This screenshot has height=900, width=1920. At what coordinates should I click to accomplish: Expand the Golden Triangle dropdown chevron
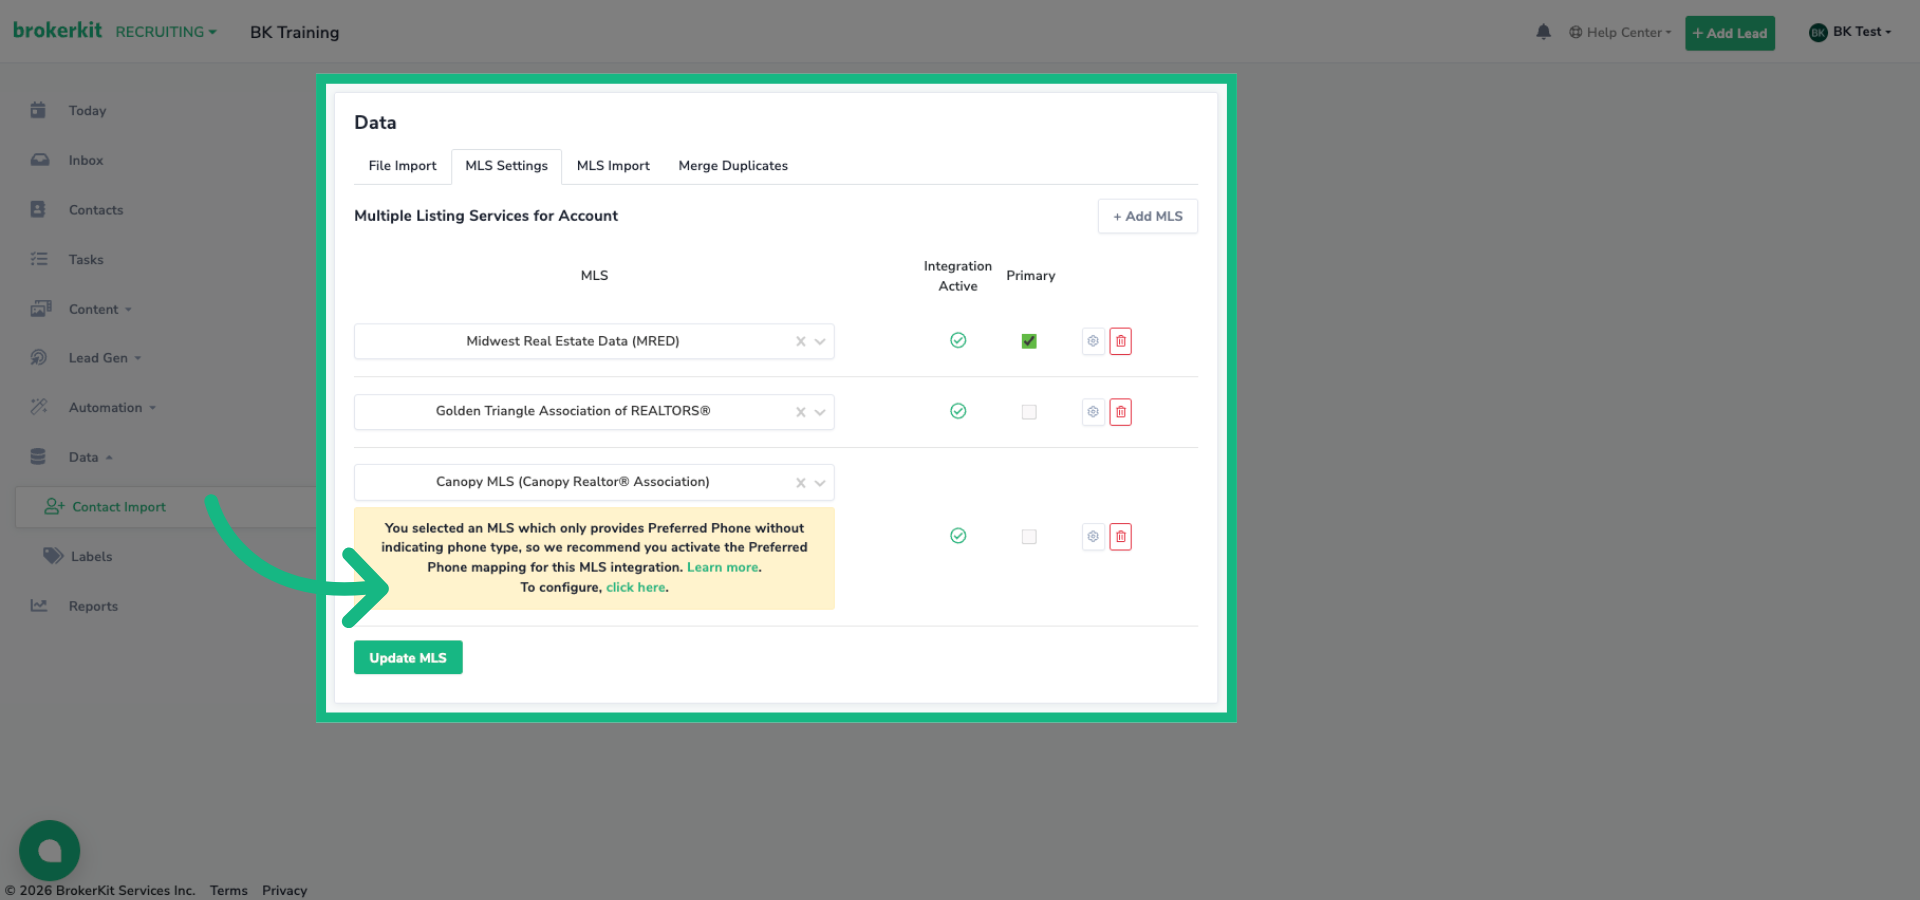tap(820, 412)
